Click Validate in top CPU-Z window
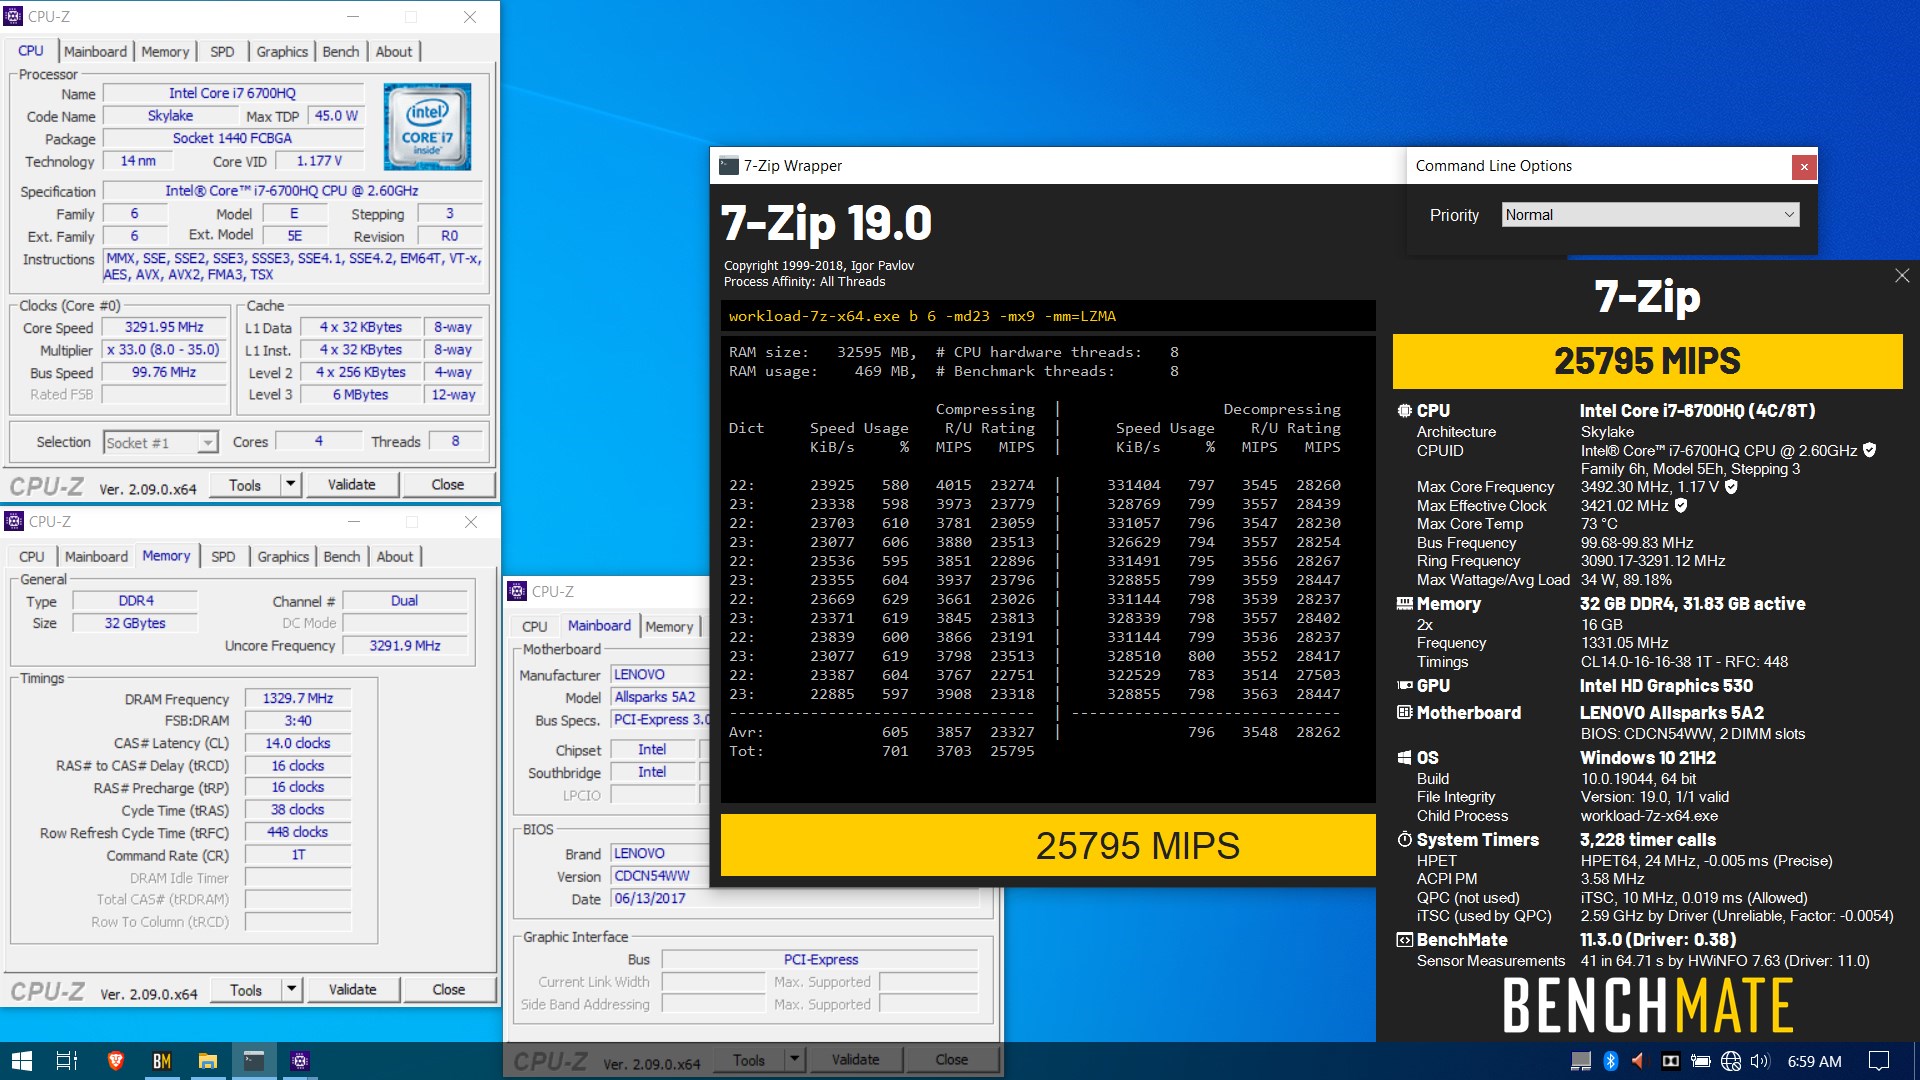 352,484
